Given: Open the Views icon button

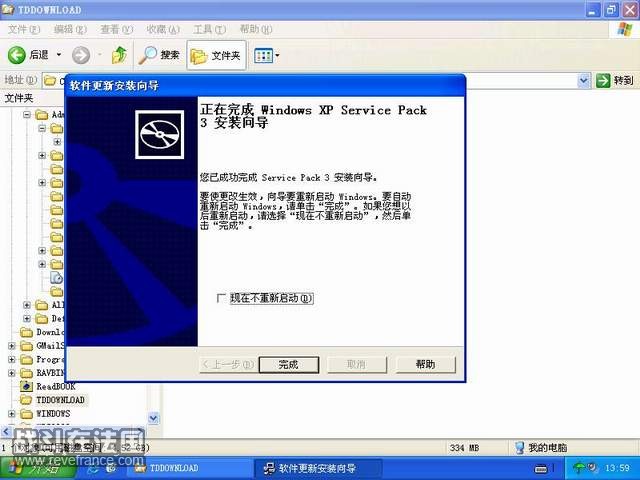Looking at the screenshot, I should pyautogui.click(x=263, y=55).
